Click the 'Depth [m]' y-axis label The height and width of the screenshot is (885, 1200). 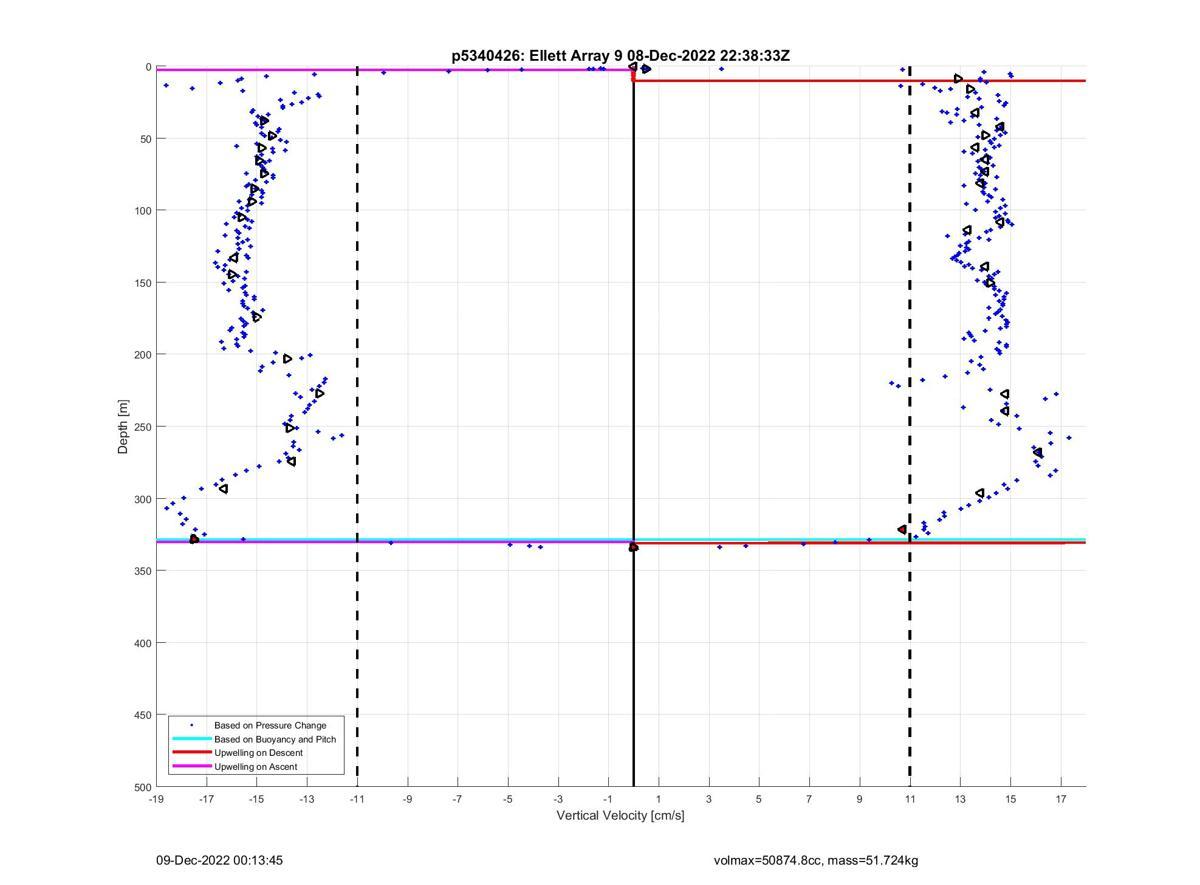click(124, 427)
